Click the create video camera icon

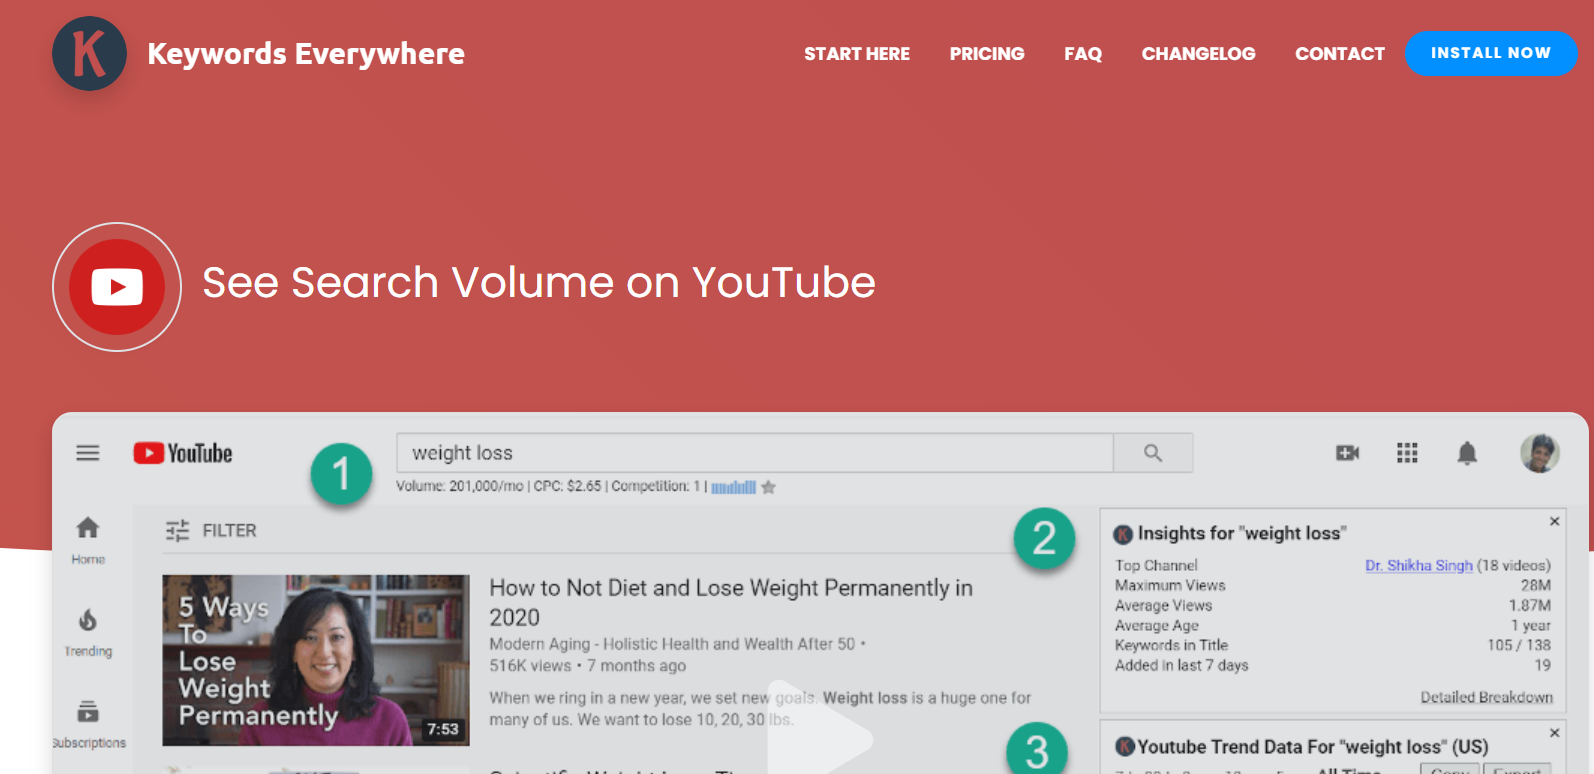point(1348,453)
